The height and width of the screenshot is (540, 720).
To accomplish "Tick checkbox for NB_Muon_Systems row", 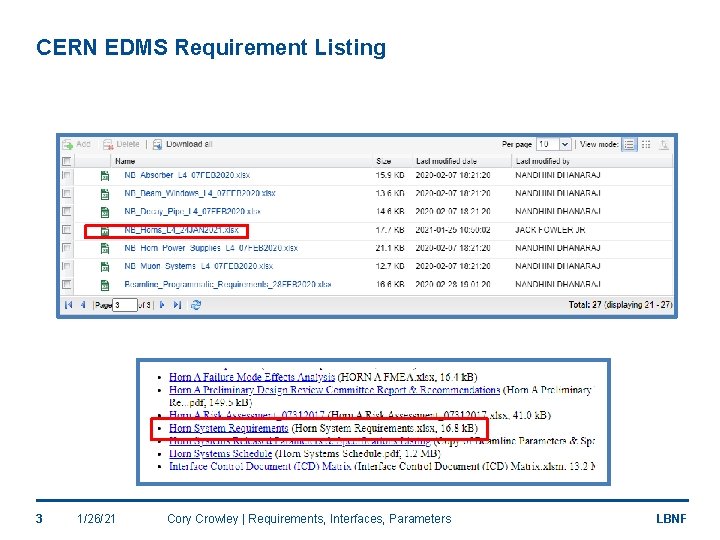I will [x=67, y=266].
